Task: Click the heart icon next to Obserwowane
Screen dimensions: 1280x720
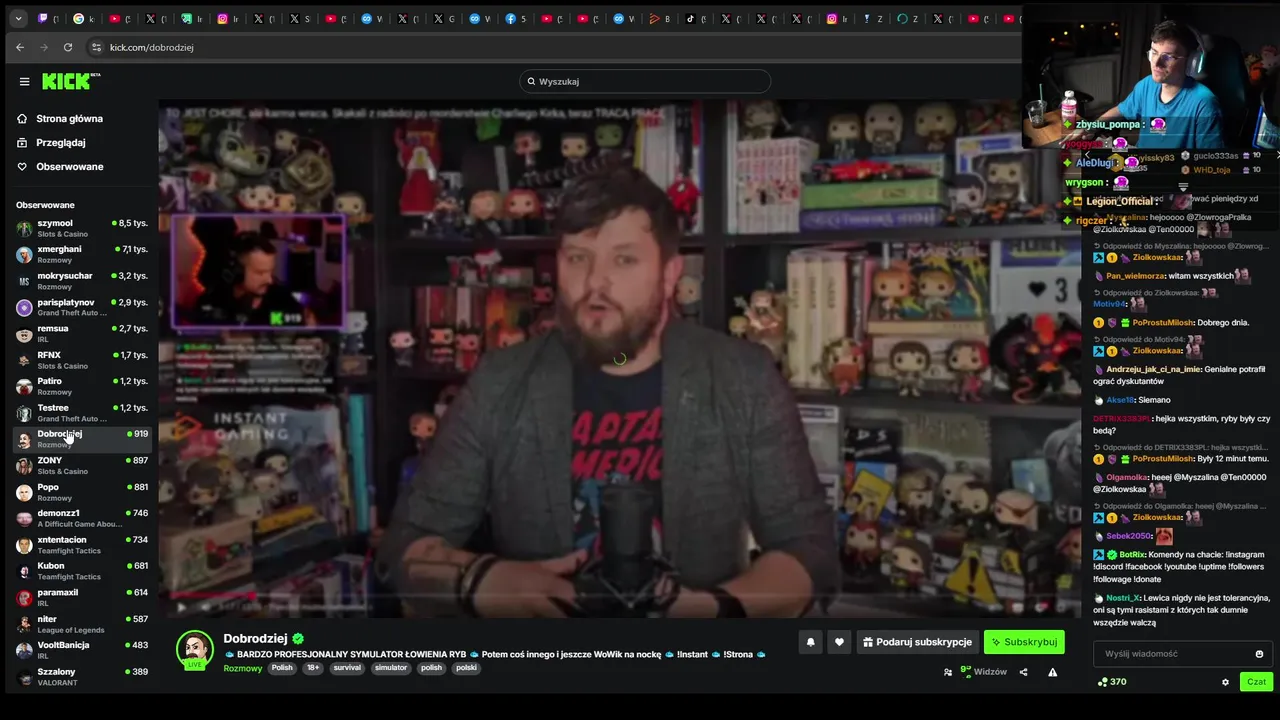Action: coord(22,166)
